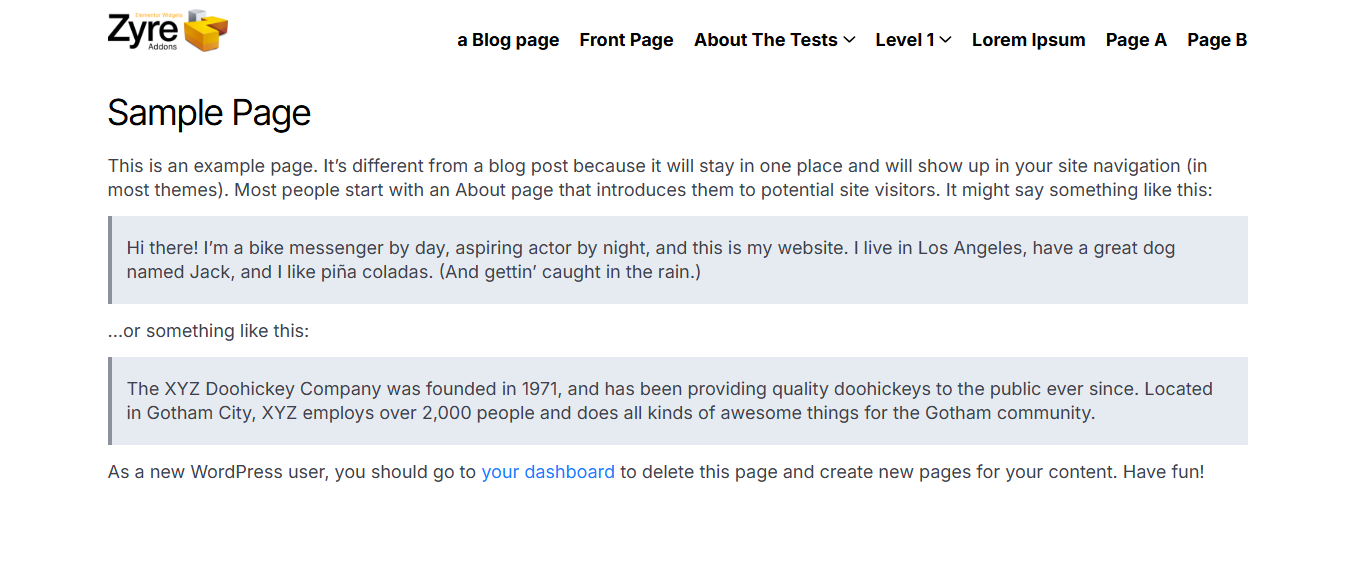The height and width of the screenshot is (587, 1368).
Task: Click the Sample Page heading
Action: pyautogui.click(x=209, y=113)
